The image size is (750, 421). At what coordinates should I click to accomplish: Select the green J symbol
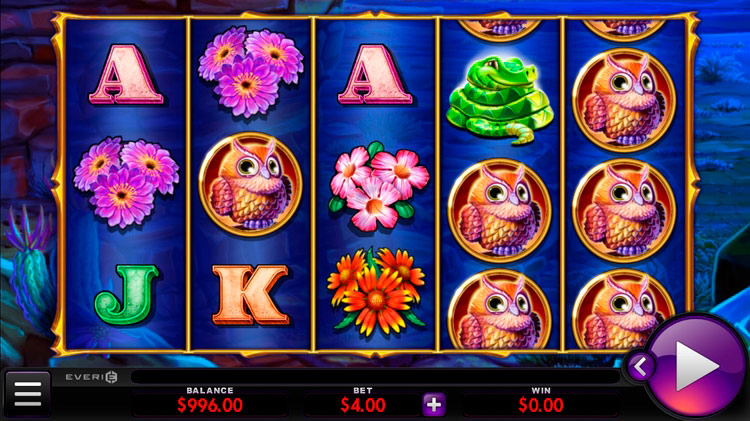[x=126, y=295]
